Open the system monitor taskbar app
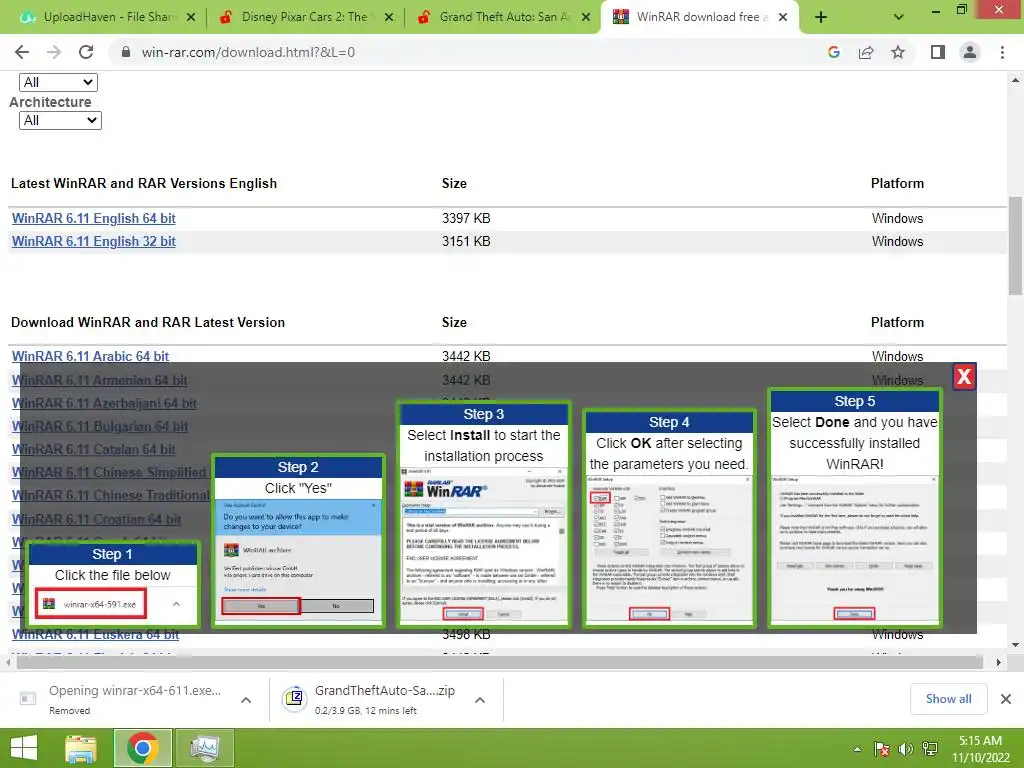This screenshot has height=768, width=1024. pyautogui.click(x=204, y=748)
